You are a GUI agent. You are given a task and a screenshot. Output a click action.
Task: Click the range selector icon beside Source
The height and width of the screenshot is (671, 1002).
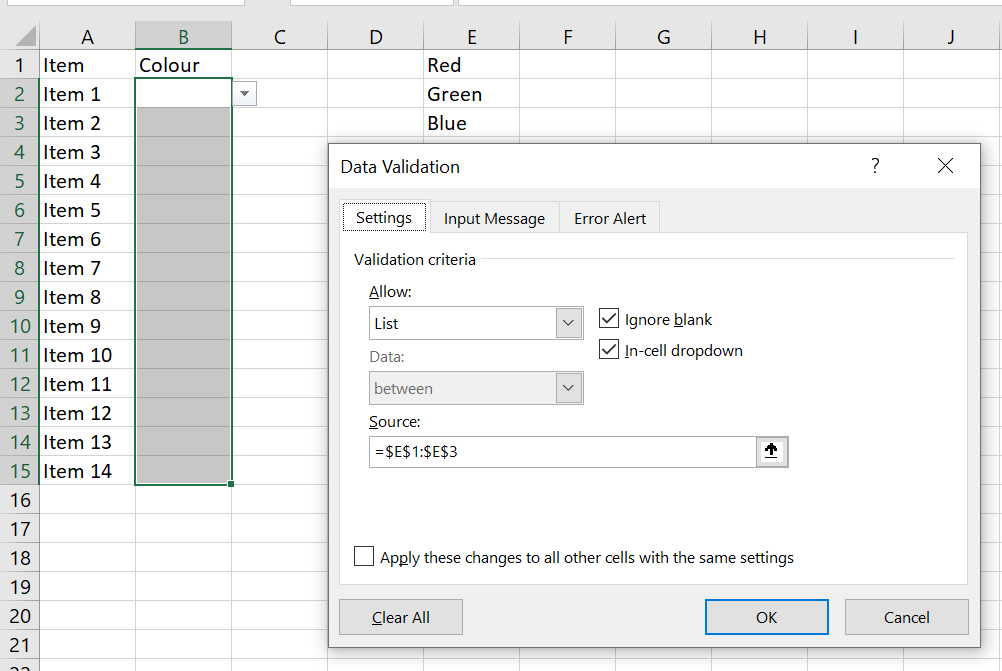(771, 452)
